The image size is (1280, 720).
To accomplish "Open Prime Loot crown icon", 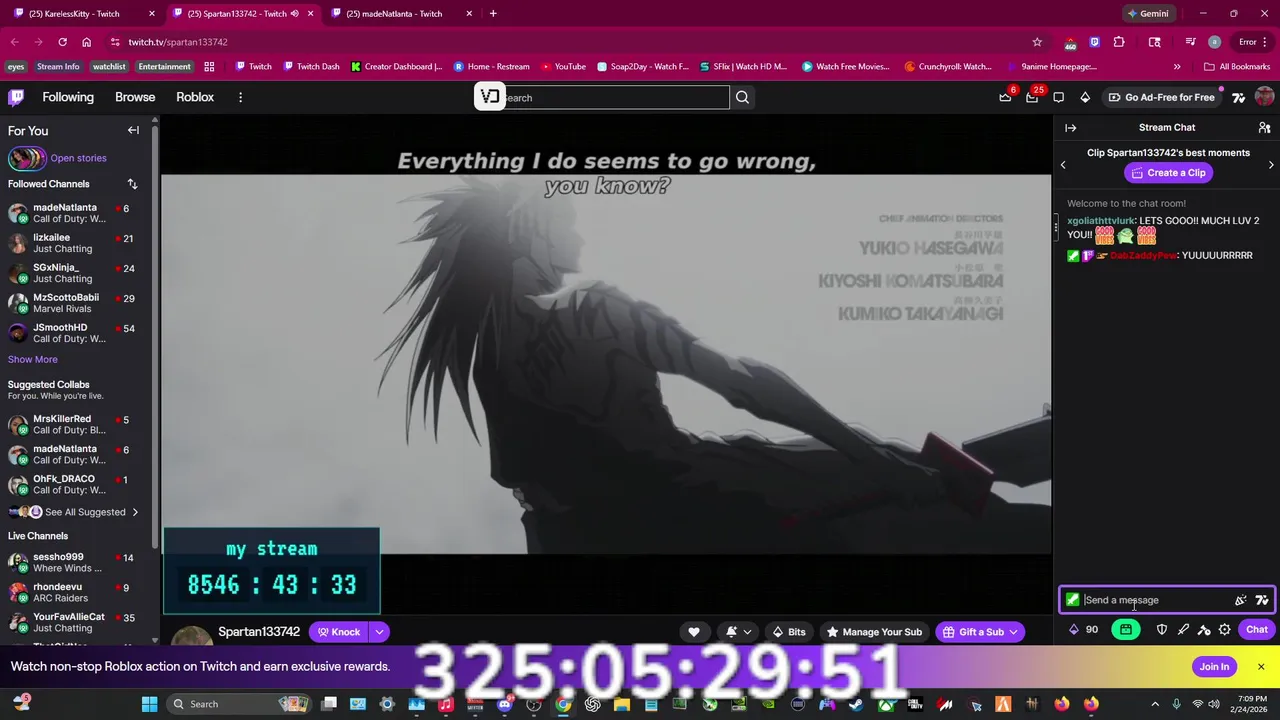I will tap(1005, 97).
